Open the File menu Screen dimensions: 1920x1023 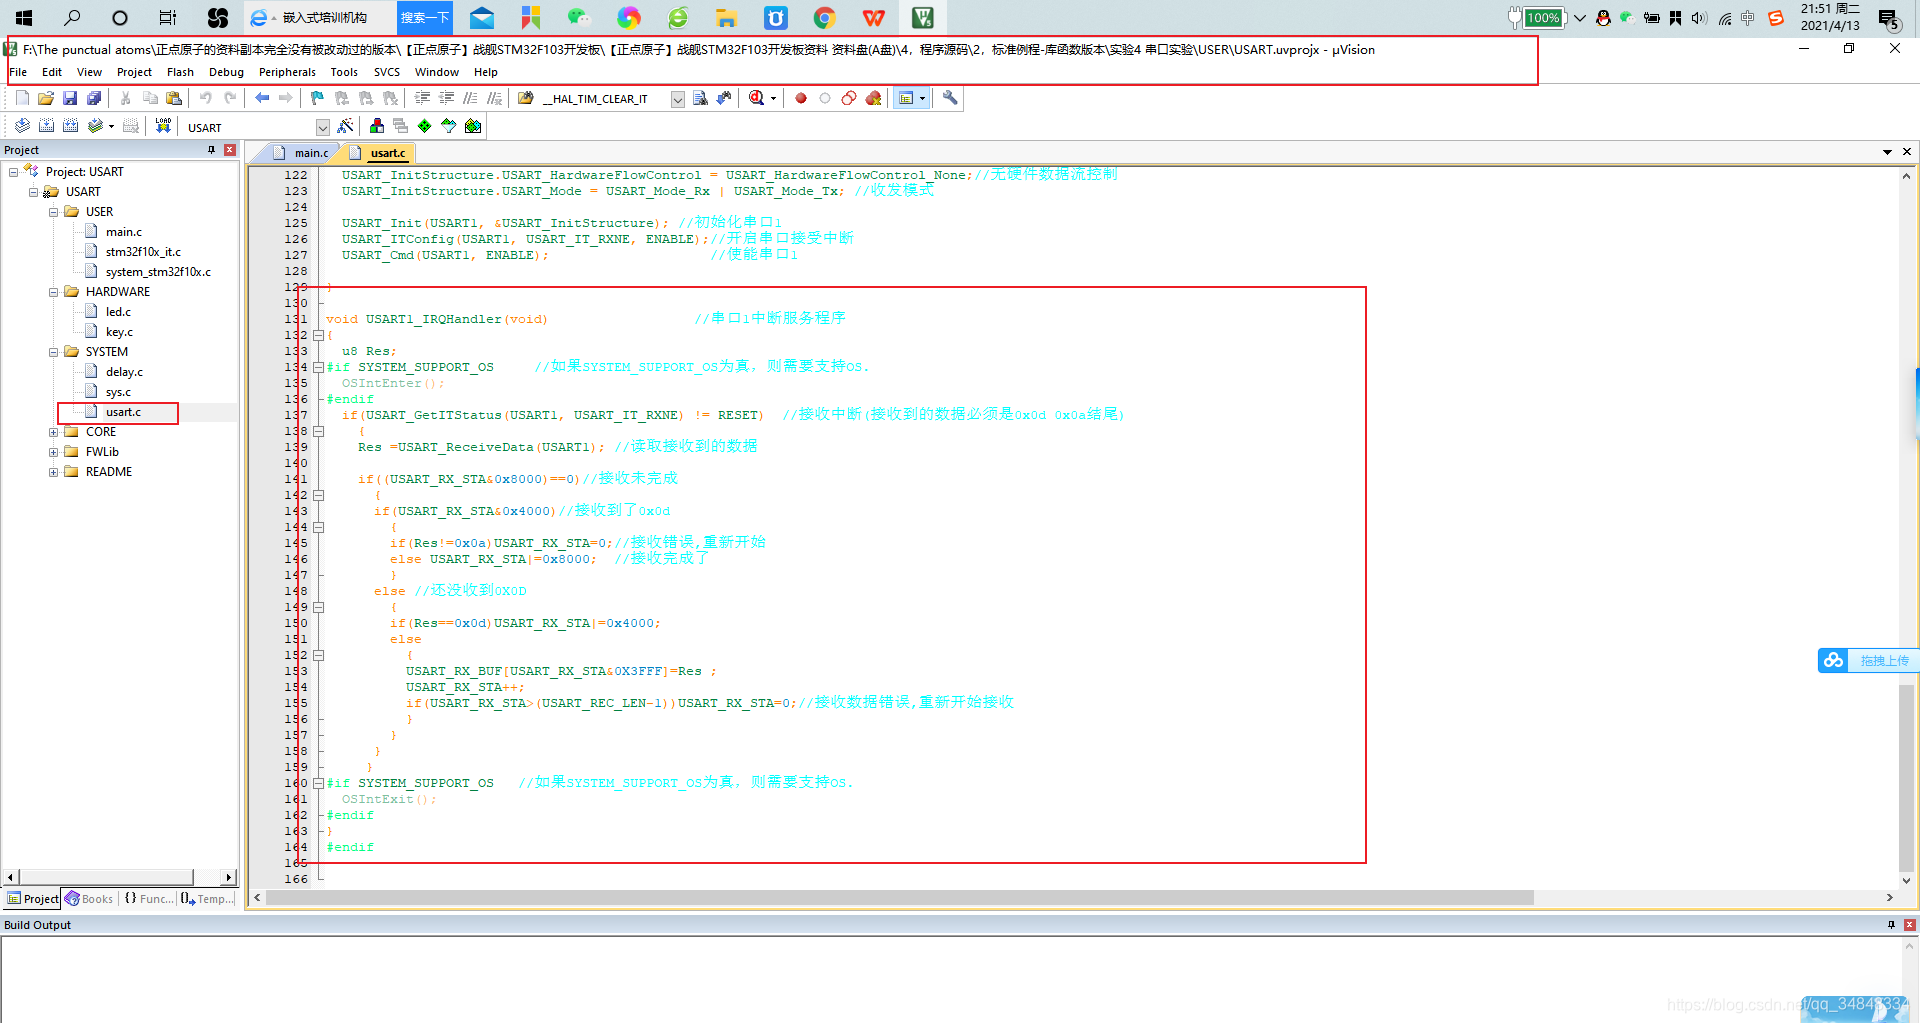point(18,72)
